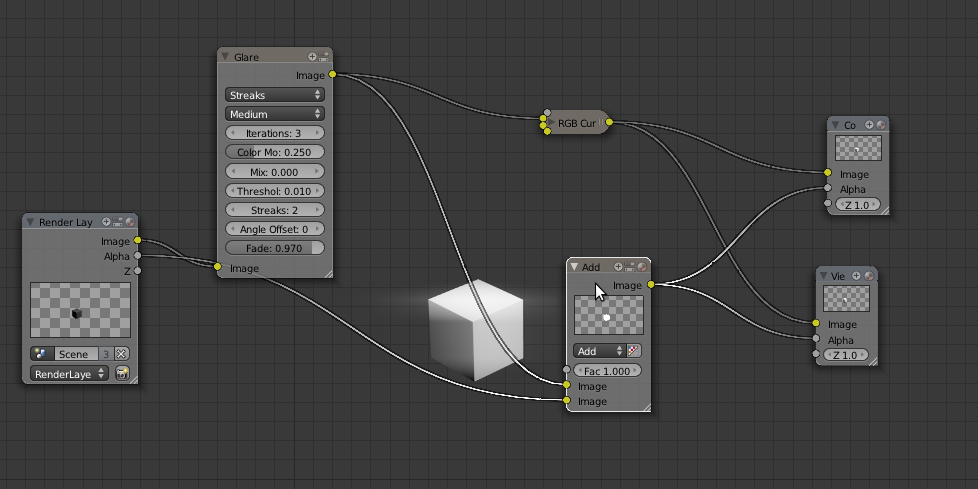The image size is (978, 489).
Task: Click the Image input socket of the Composite node
Action: coord(828,173)
